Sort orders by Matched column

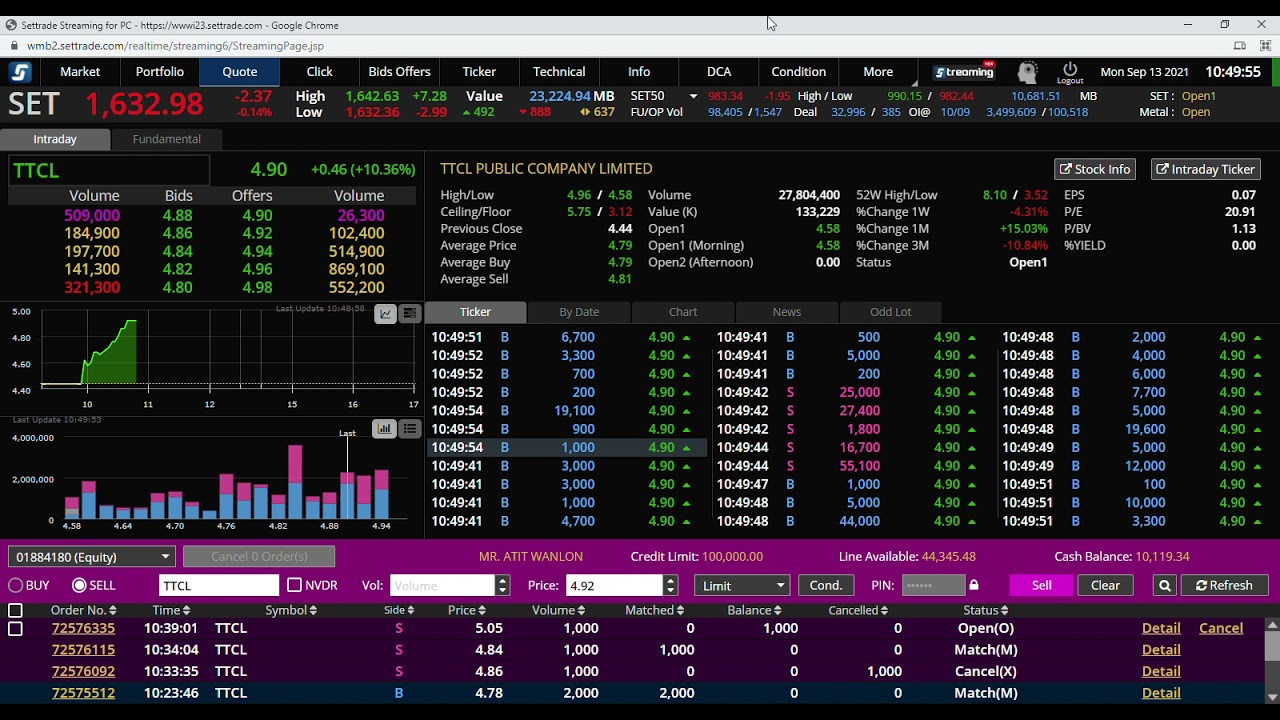[x=654, y=610]
